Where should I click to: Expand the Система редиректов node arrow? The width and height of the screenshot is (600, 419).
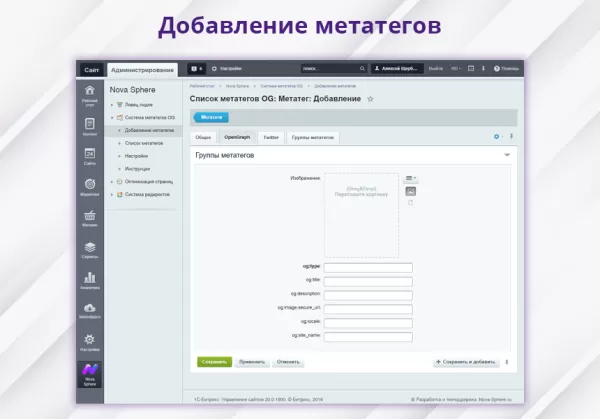click(x=112, y=195)
